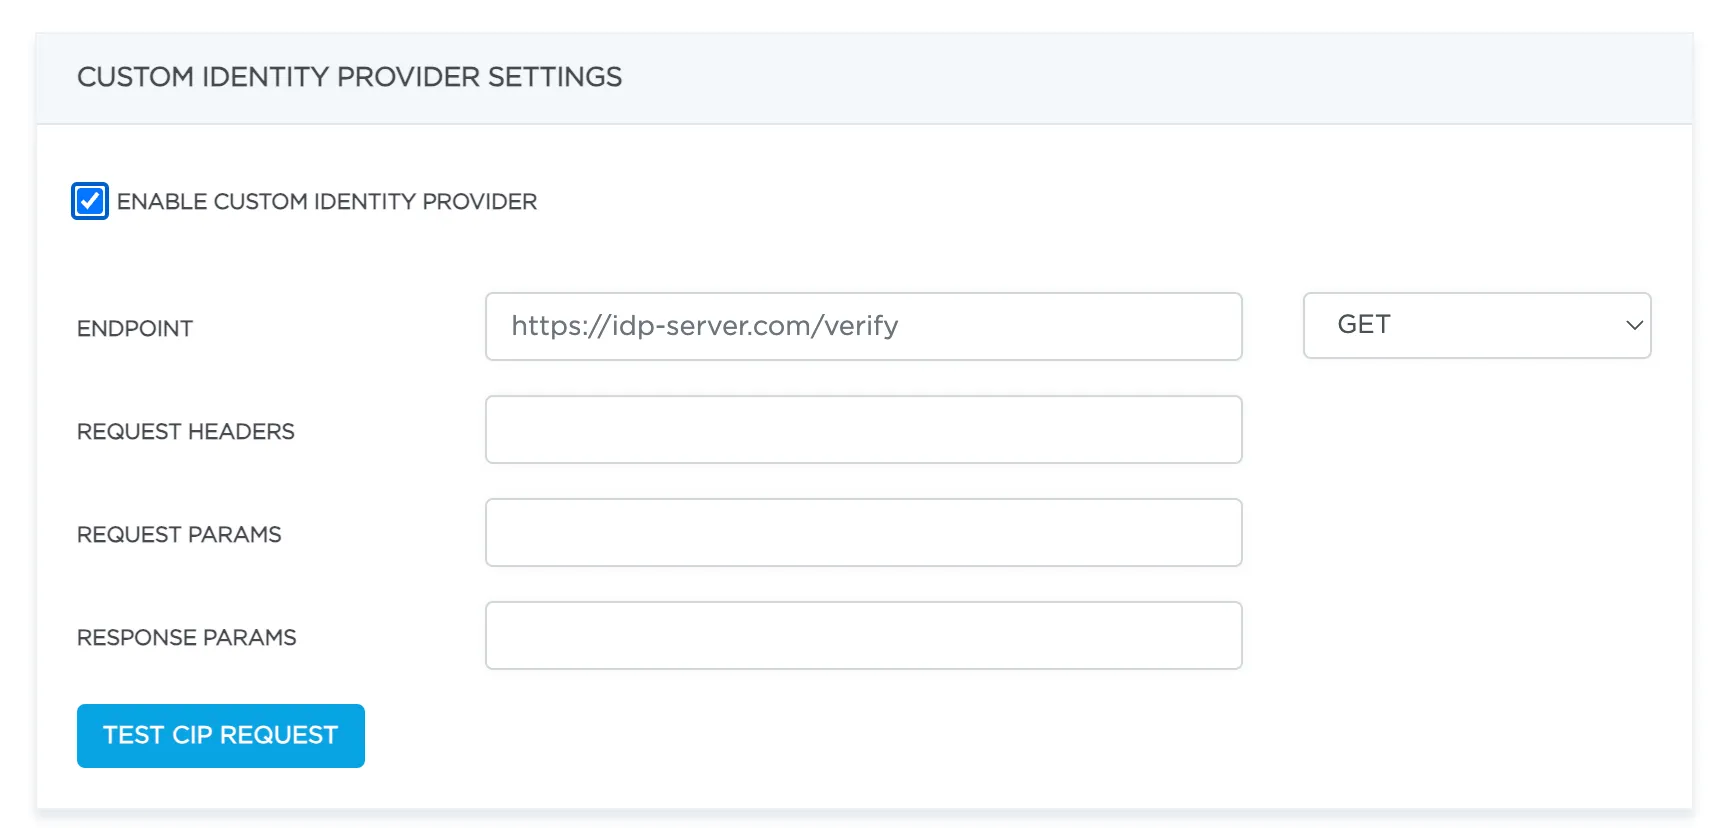Toggle the blue checkmark next to ENABLE CUSTOM IDENTITY PROVIDER
This screenshot has height=828, width=1720.
[x=90, y=201]
